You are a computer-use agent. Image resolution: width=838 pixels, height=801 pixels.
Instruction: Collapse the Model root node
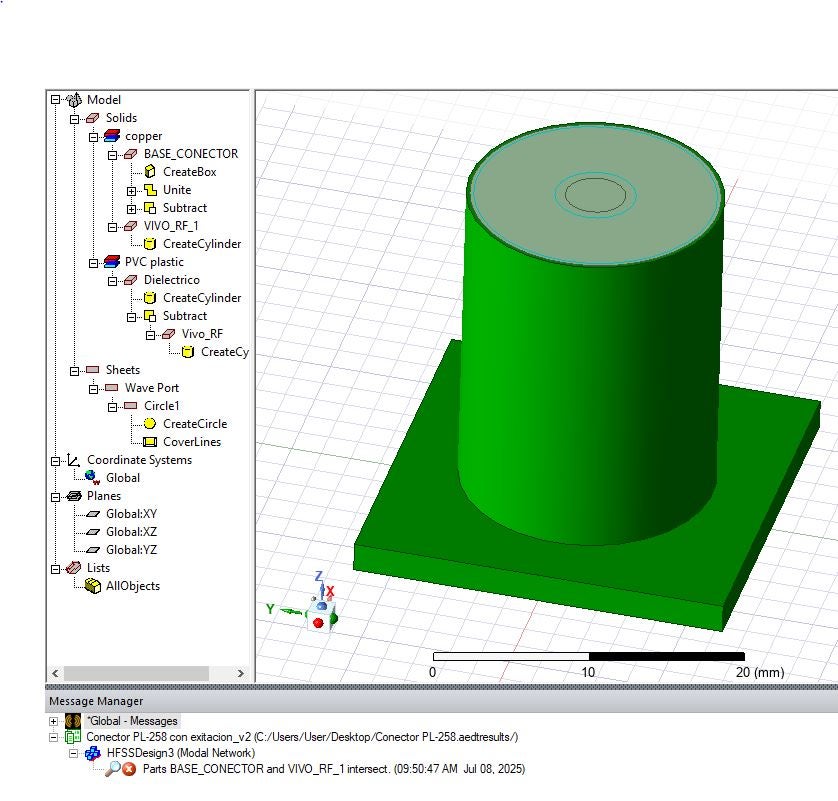point(56,100)
